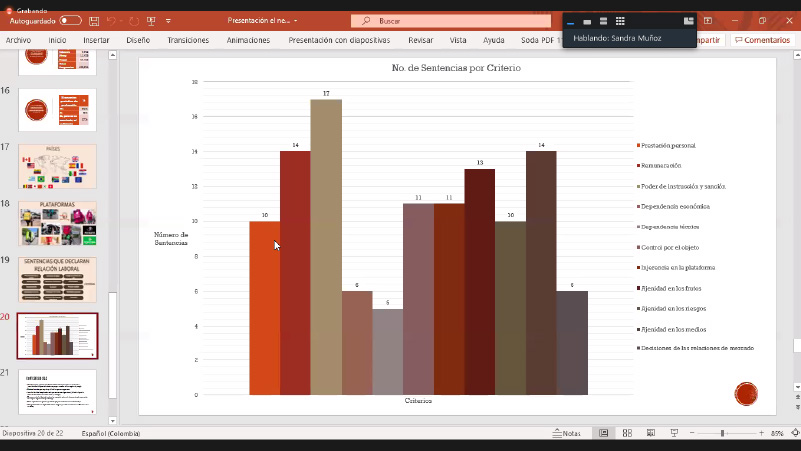Screen dimensions: 801x451
Task: Open the Soda PDF tab
Action: (540, 40)
